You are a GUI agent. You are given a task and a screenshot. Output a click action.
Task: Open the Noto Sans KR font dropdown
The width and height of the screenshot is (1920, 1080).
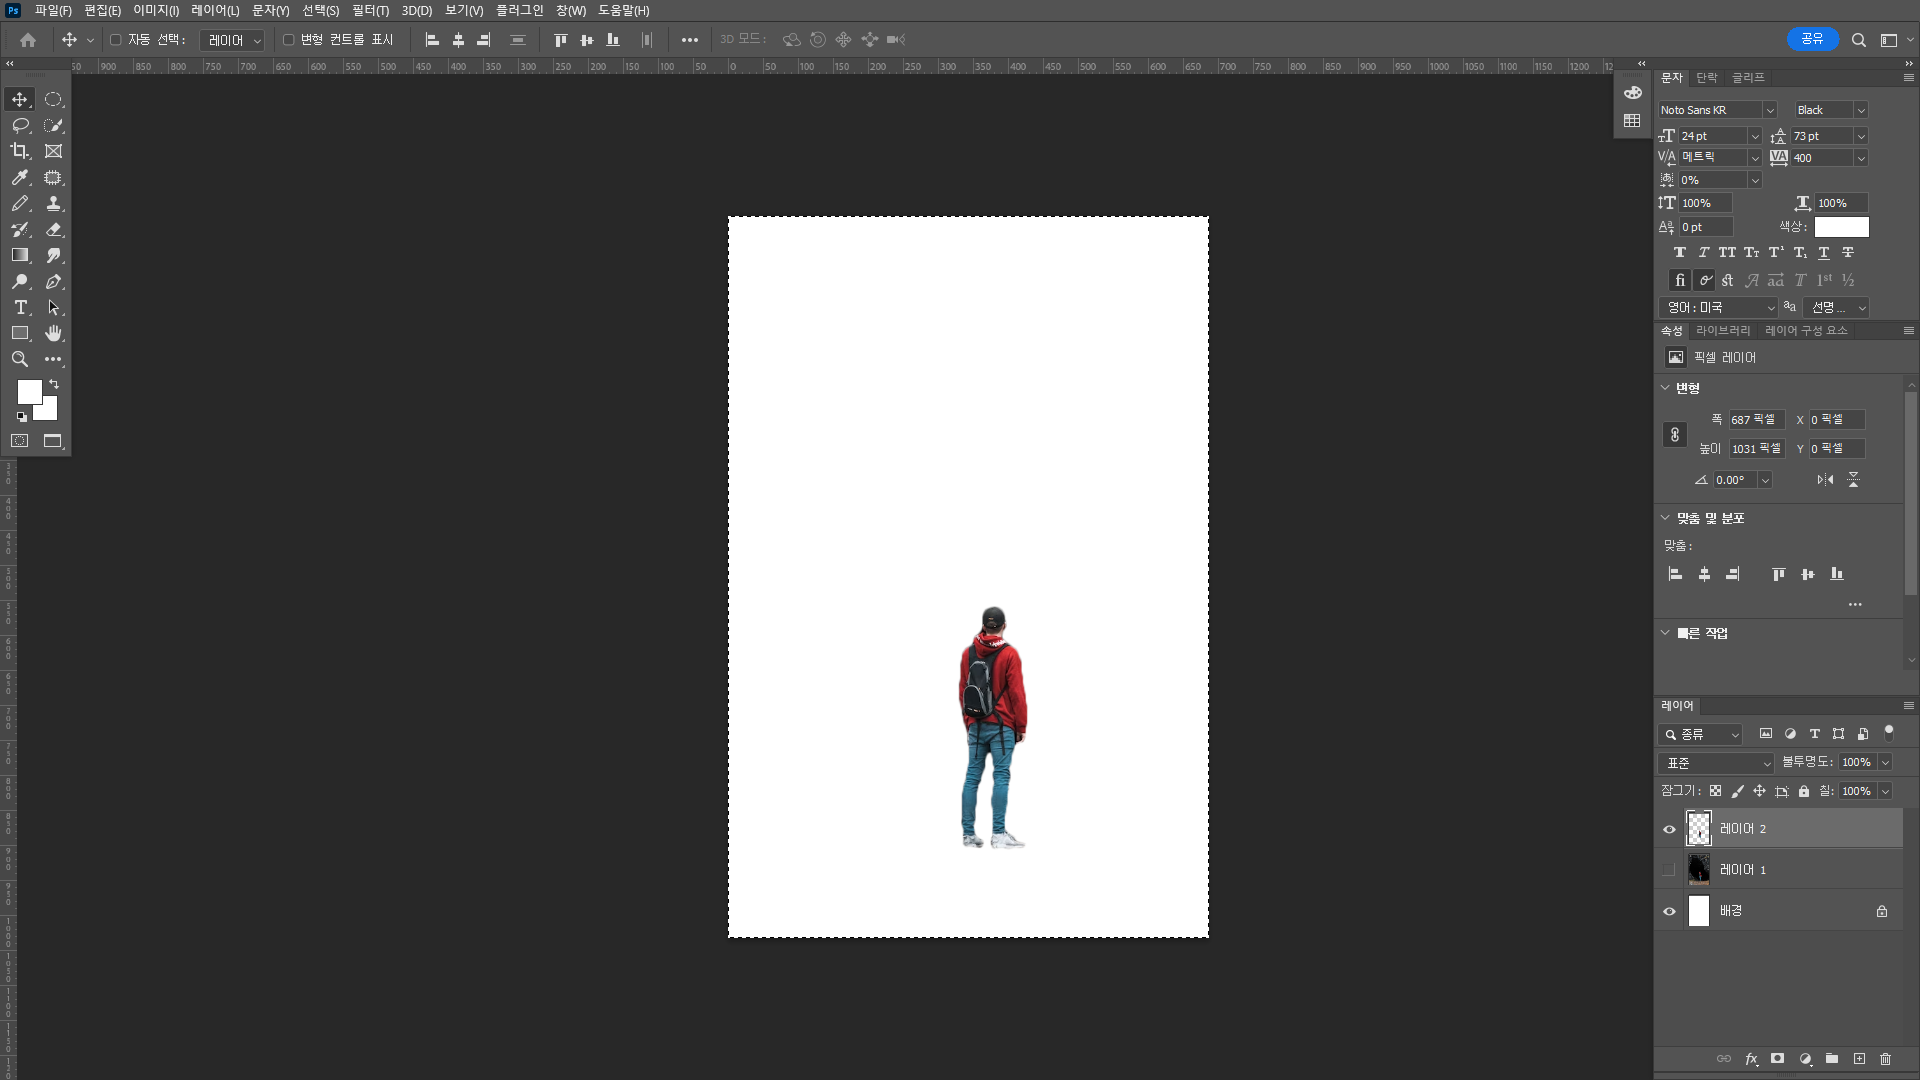pyautogui.click(x=1769, y=110)
